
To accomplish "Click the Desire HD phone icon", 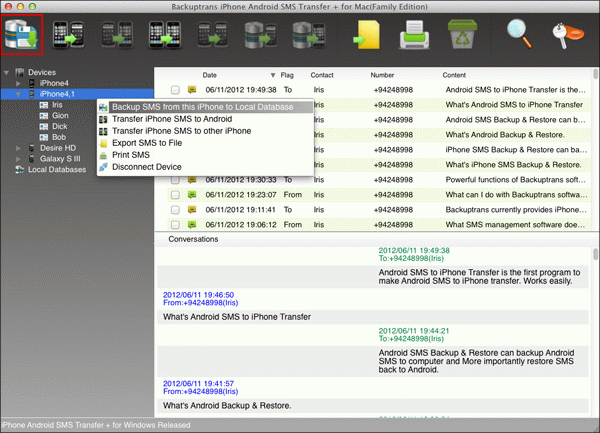I will tap(32, 148).
